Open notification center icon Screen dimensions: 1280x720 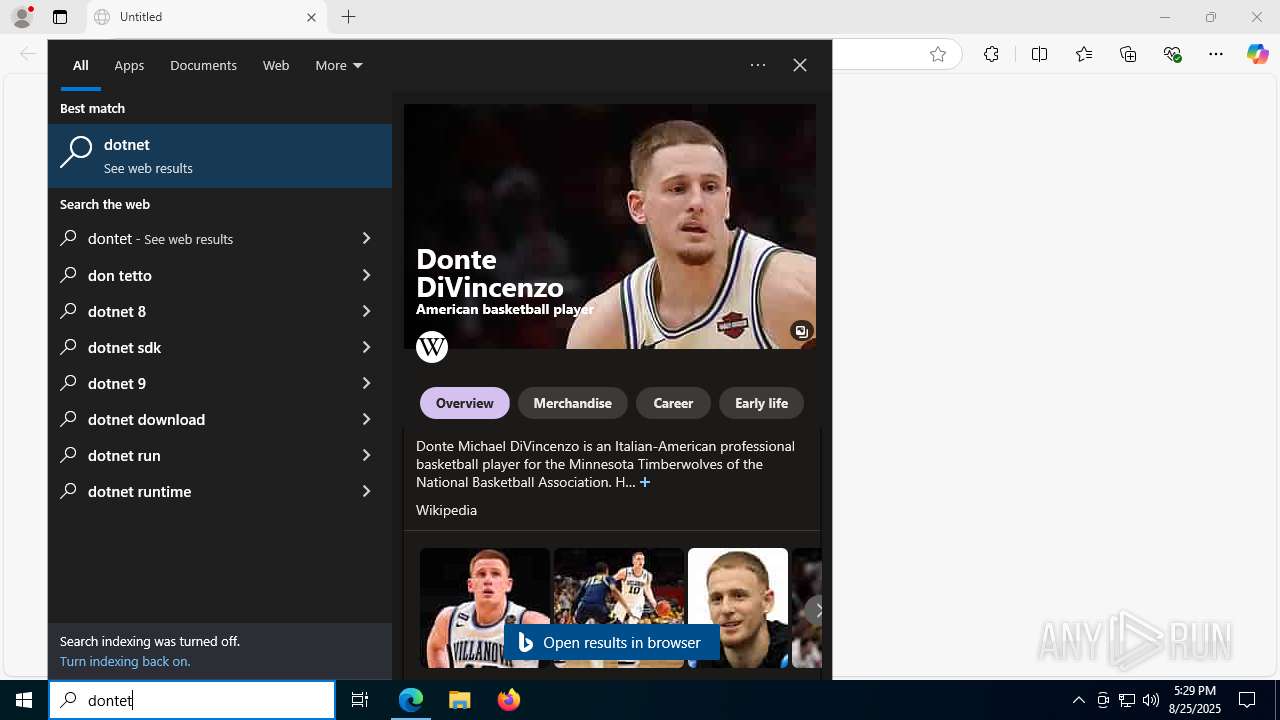click(1247, 700)
